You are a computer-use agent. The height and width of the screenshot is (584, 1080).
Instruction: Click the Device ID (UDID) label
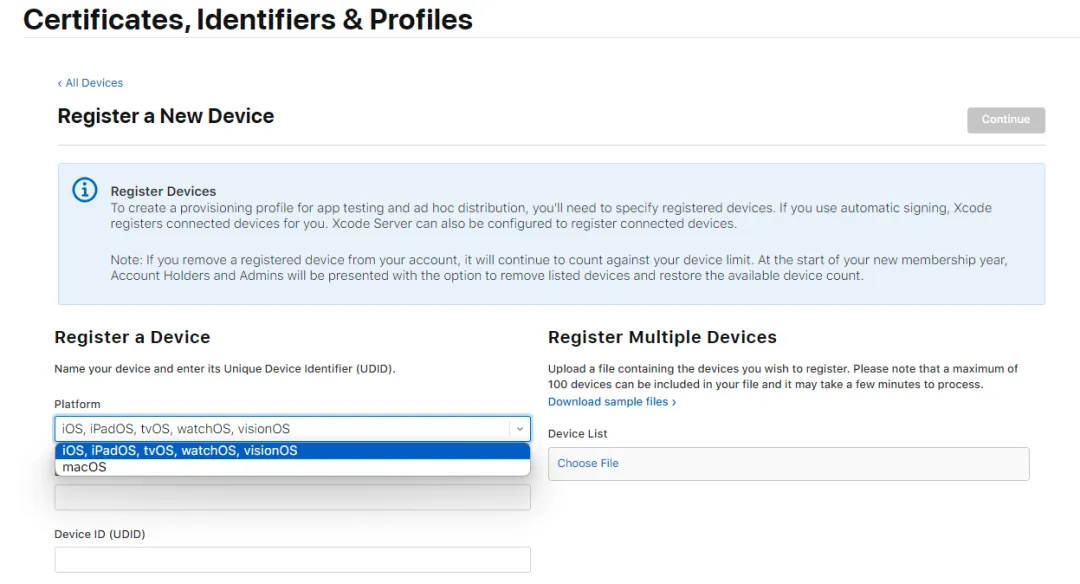coord(99,534)
